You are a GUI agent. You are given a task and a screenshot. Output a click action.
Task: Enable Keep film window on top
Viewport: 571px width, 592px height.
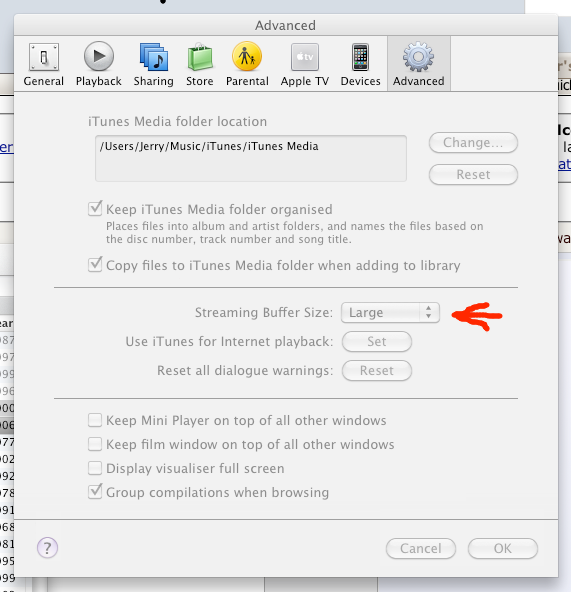click(x=95, y=444)
